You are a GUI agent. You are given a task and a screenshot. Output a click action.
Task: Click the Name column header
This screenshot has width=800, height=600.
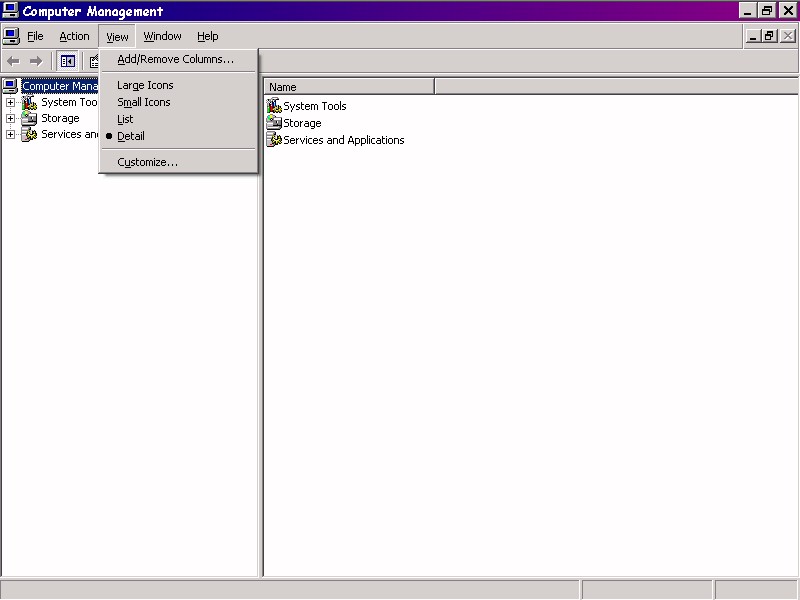(349, 87)
